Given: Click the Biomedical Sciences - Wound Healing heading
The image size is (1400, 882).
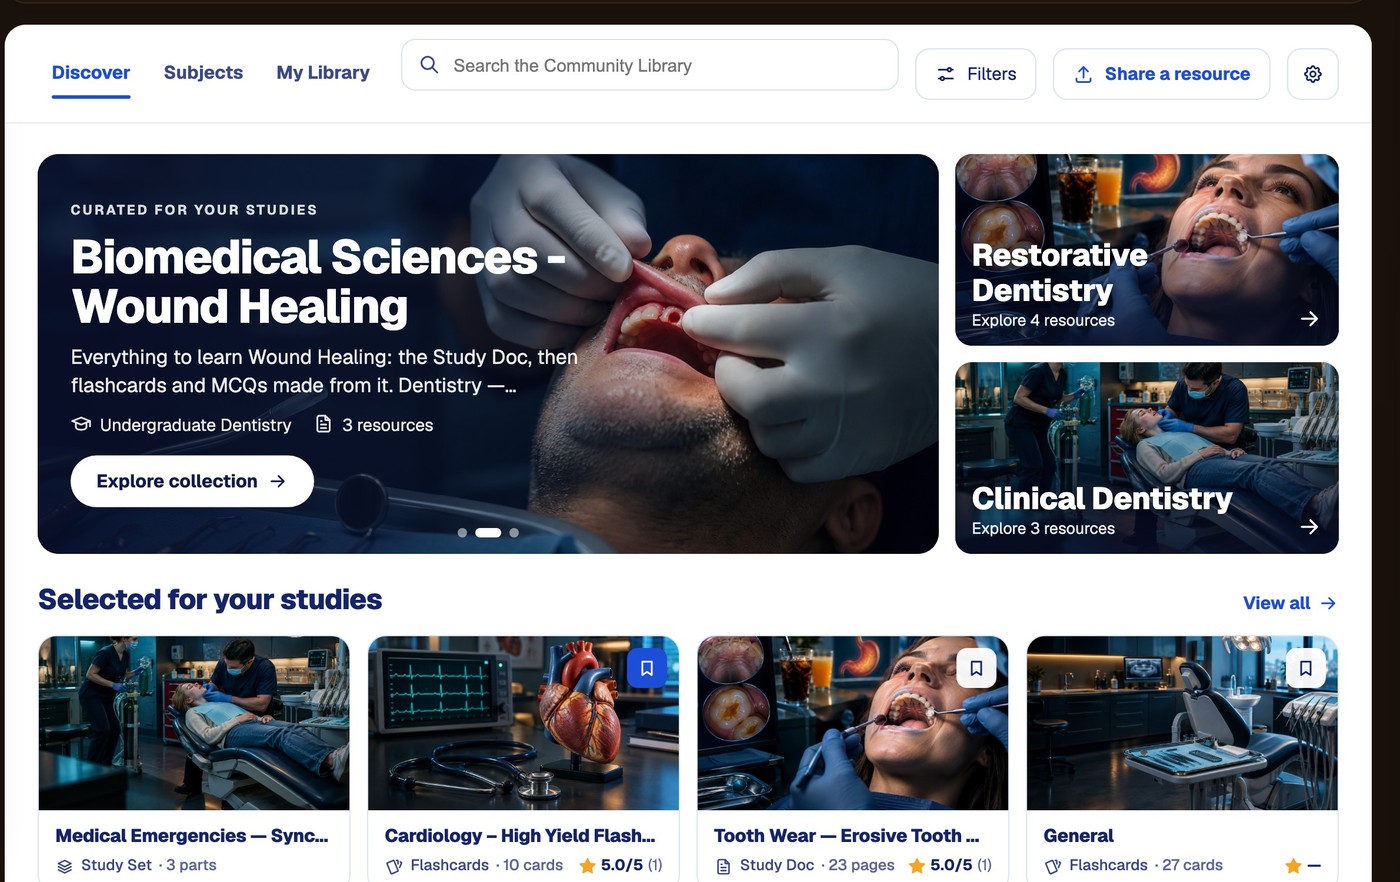Looking at the screenshot, I should (319, 282).
